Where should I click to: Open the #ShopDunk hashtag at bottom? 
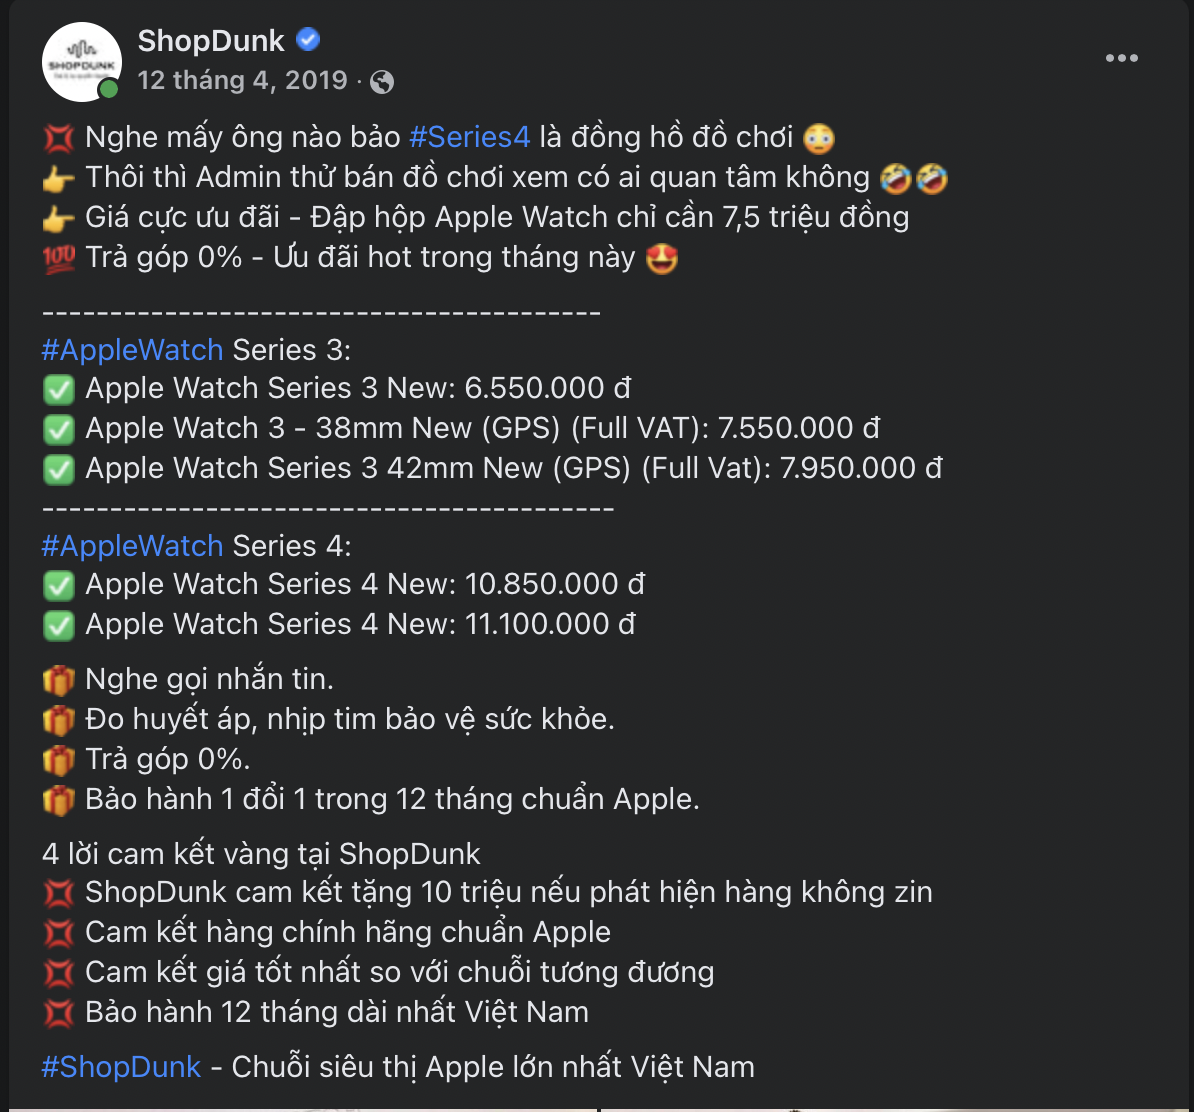(121, 1067)
